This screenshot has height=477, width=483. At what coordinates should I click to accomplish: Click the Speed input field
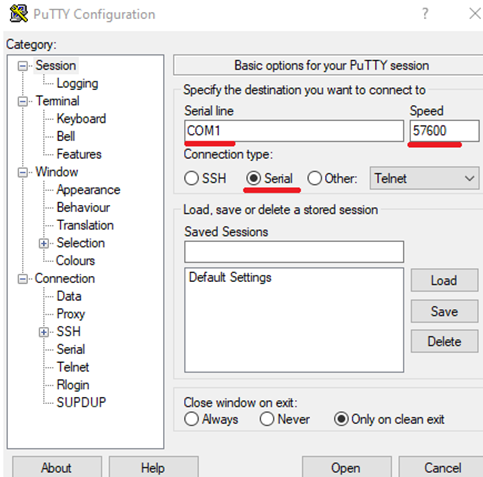click(444, 131)
